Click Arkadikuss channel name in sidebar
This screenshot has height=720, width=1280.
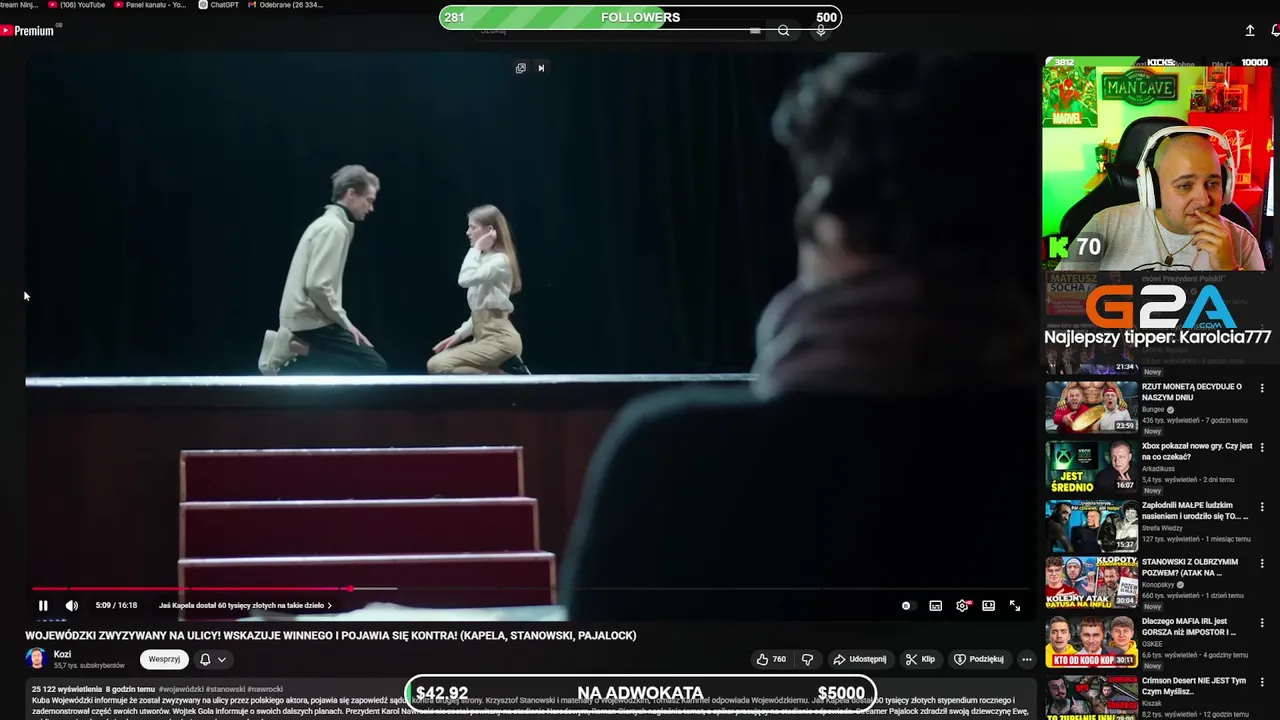point(1159,468)
